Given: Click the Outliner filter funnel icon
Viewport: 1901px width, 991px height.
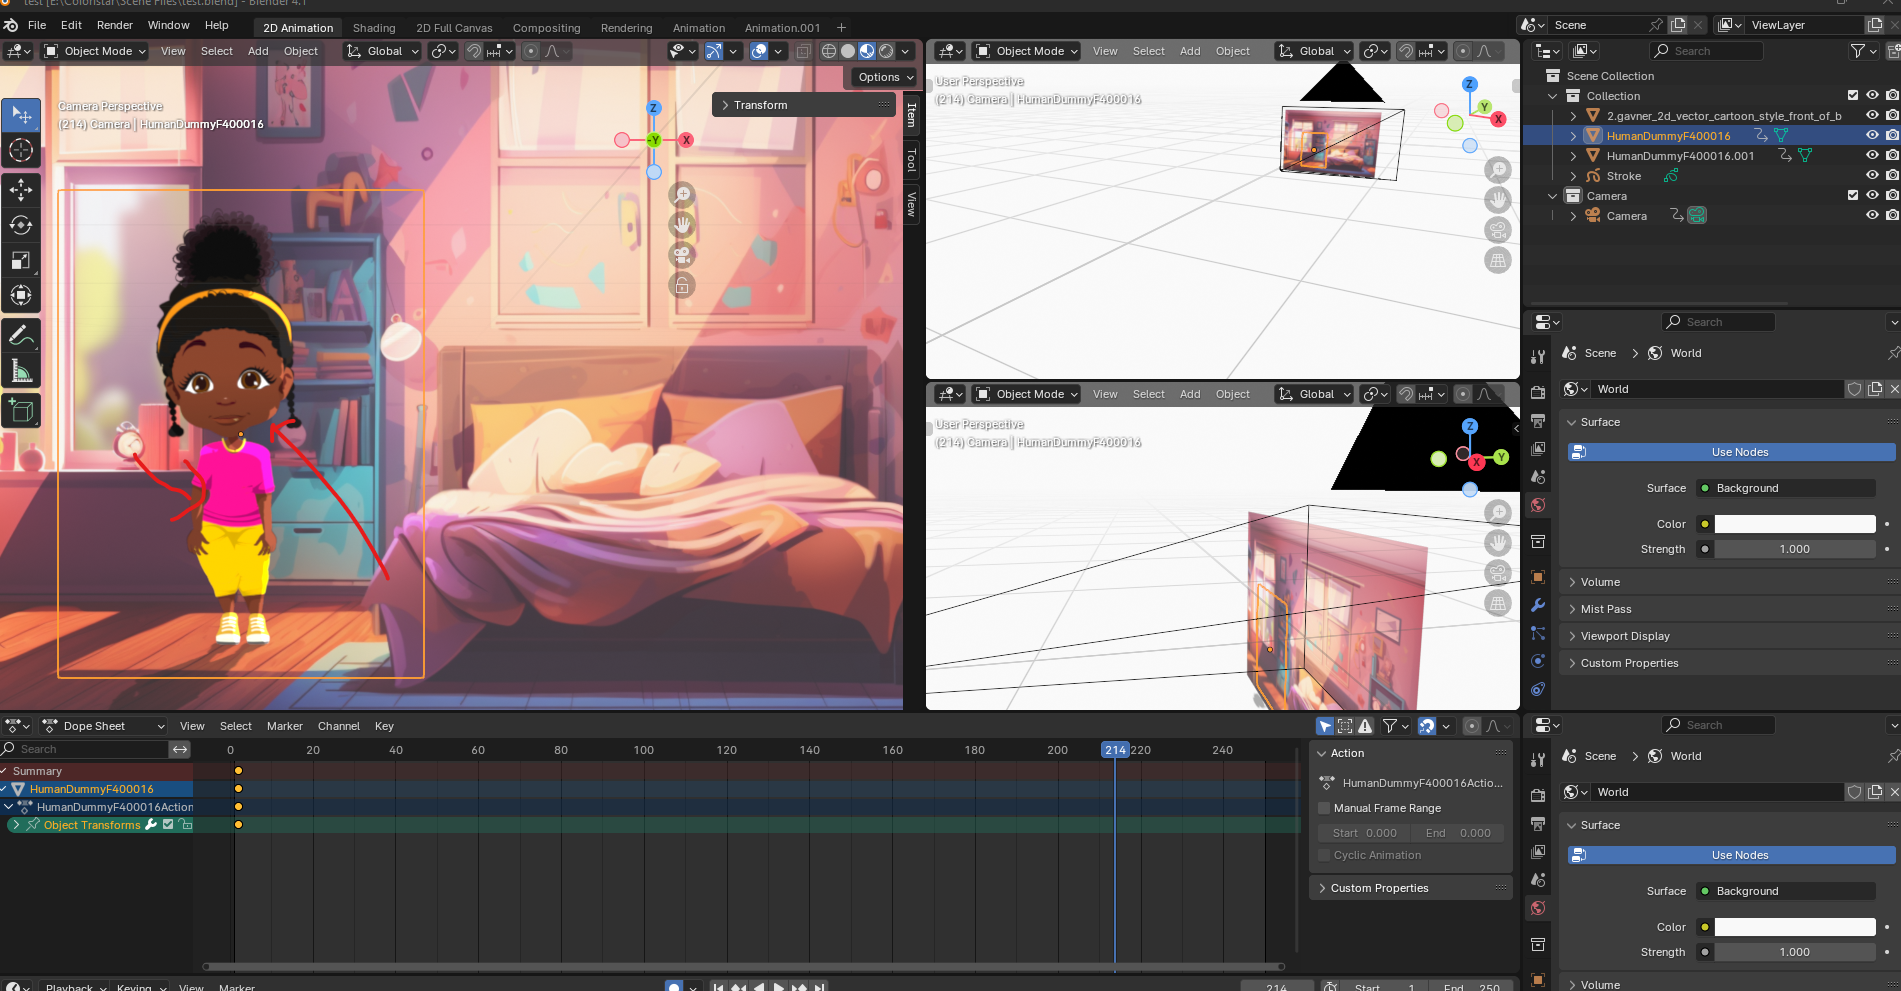Looking at the screenshot, I should click(x=1858, y=51).
